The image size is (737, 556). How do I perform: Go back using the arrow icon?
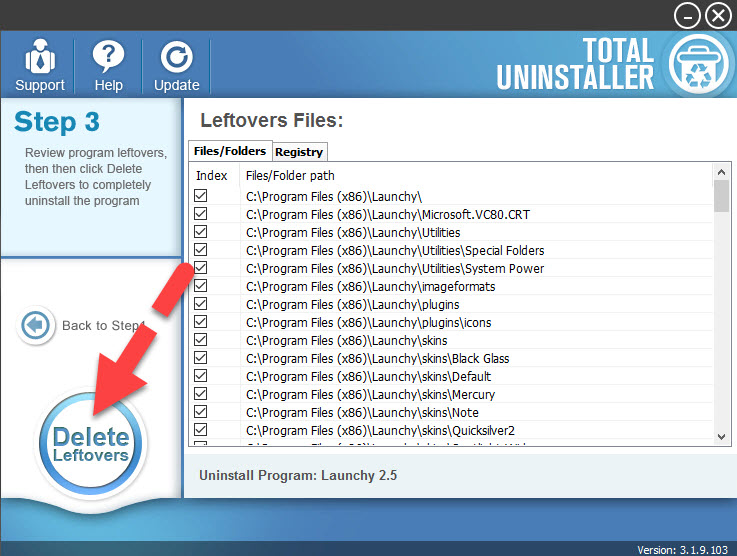[35, 325]
